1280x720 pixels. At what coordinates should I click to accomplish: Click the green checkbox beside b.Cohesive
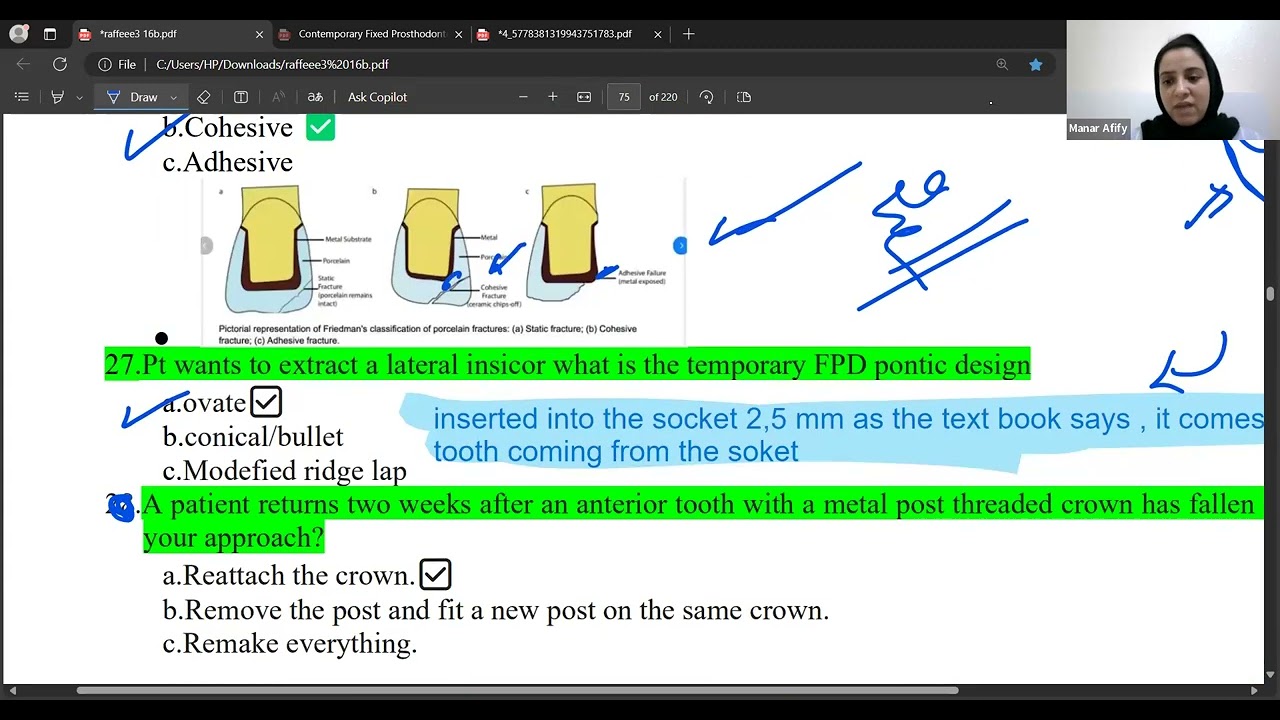click(x=320, y=127)
